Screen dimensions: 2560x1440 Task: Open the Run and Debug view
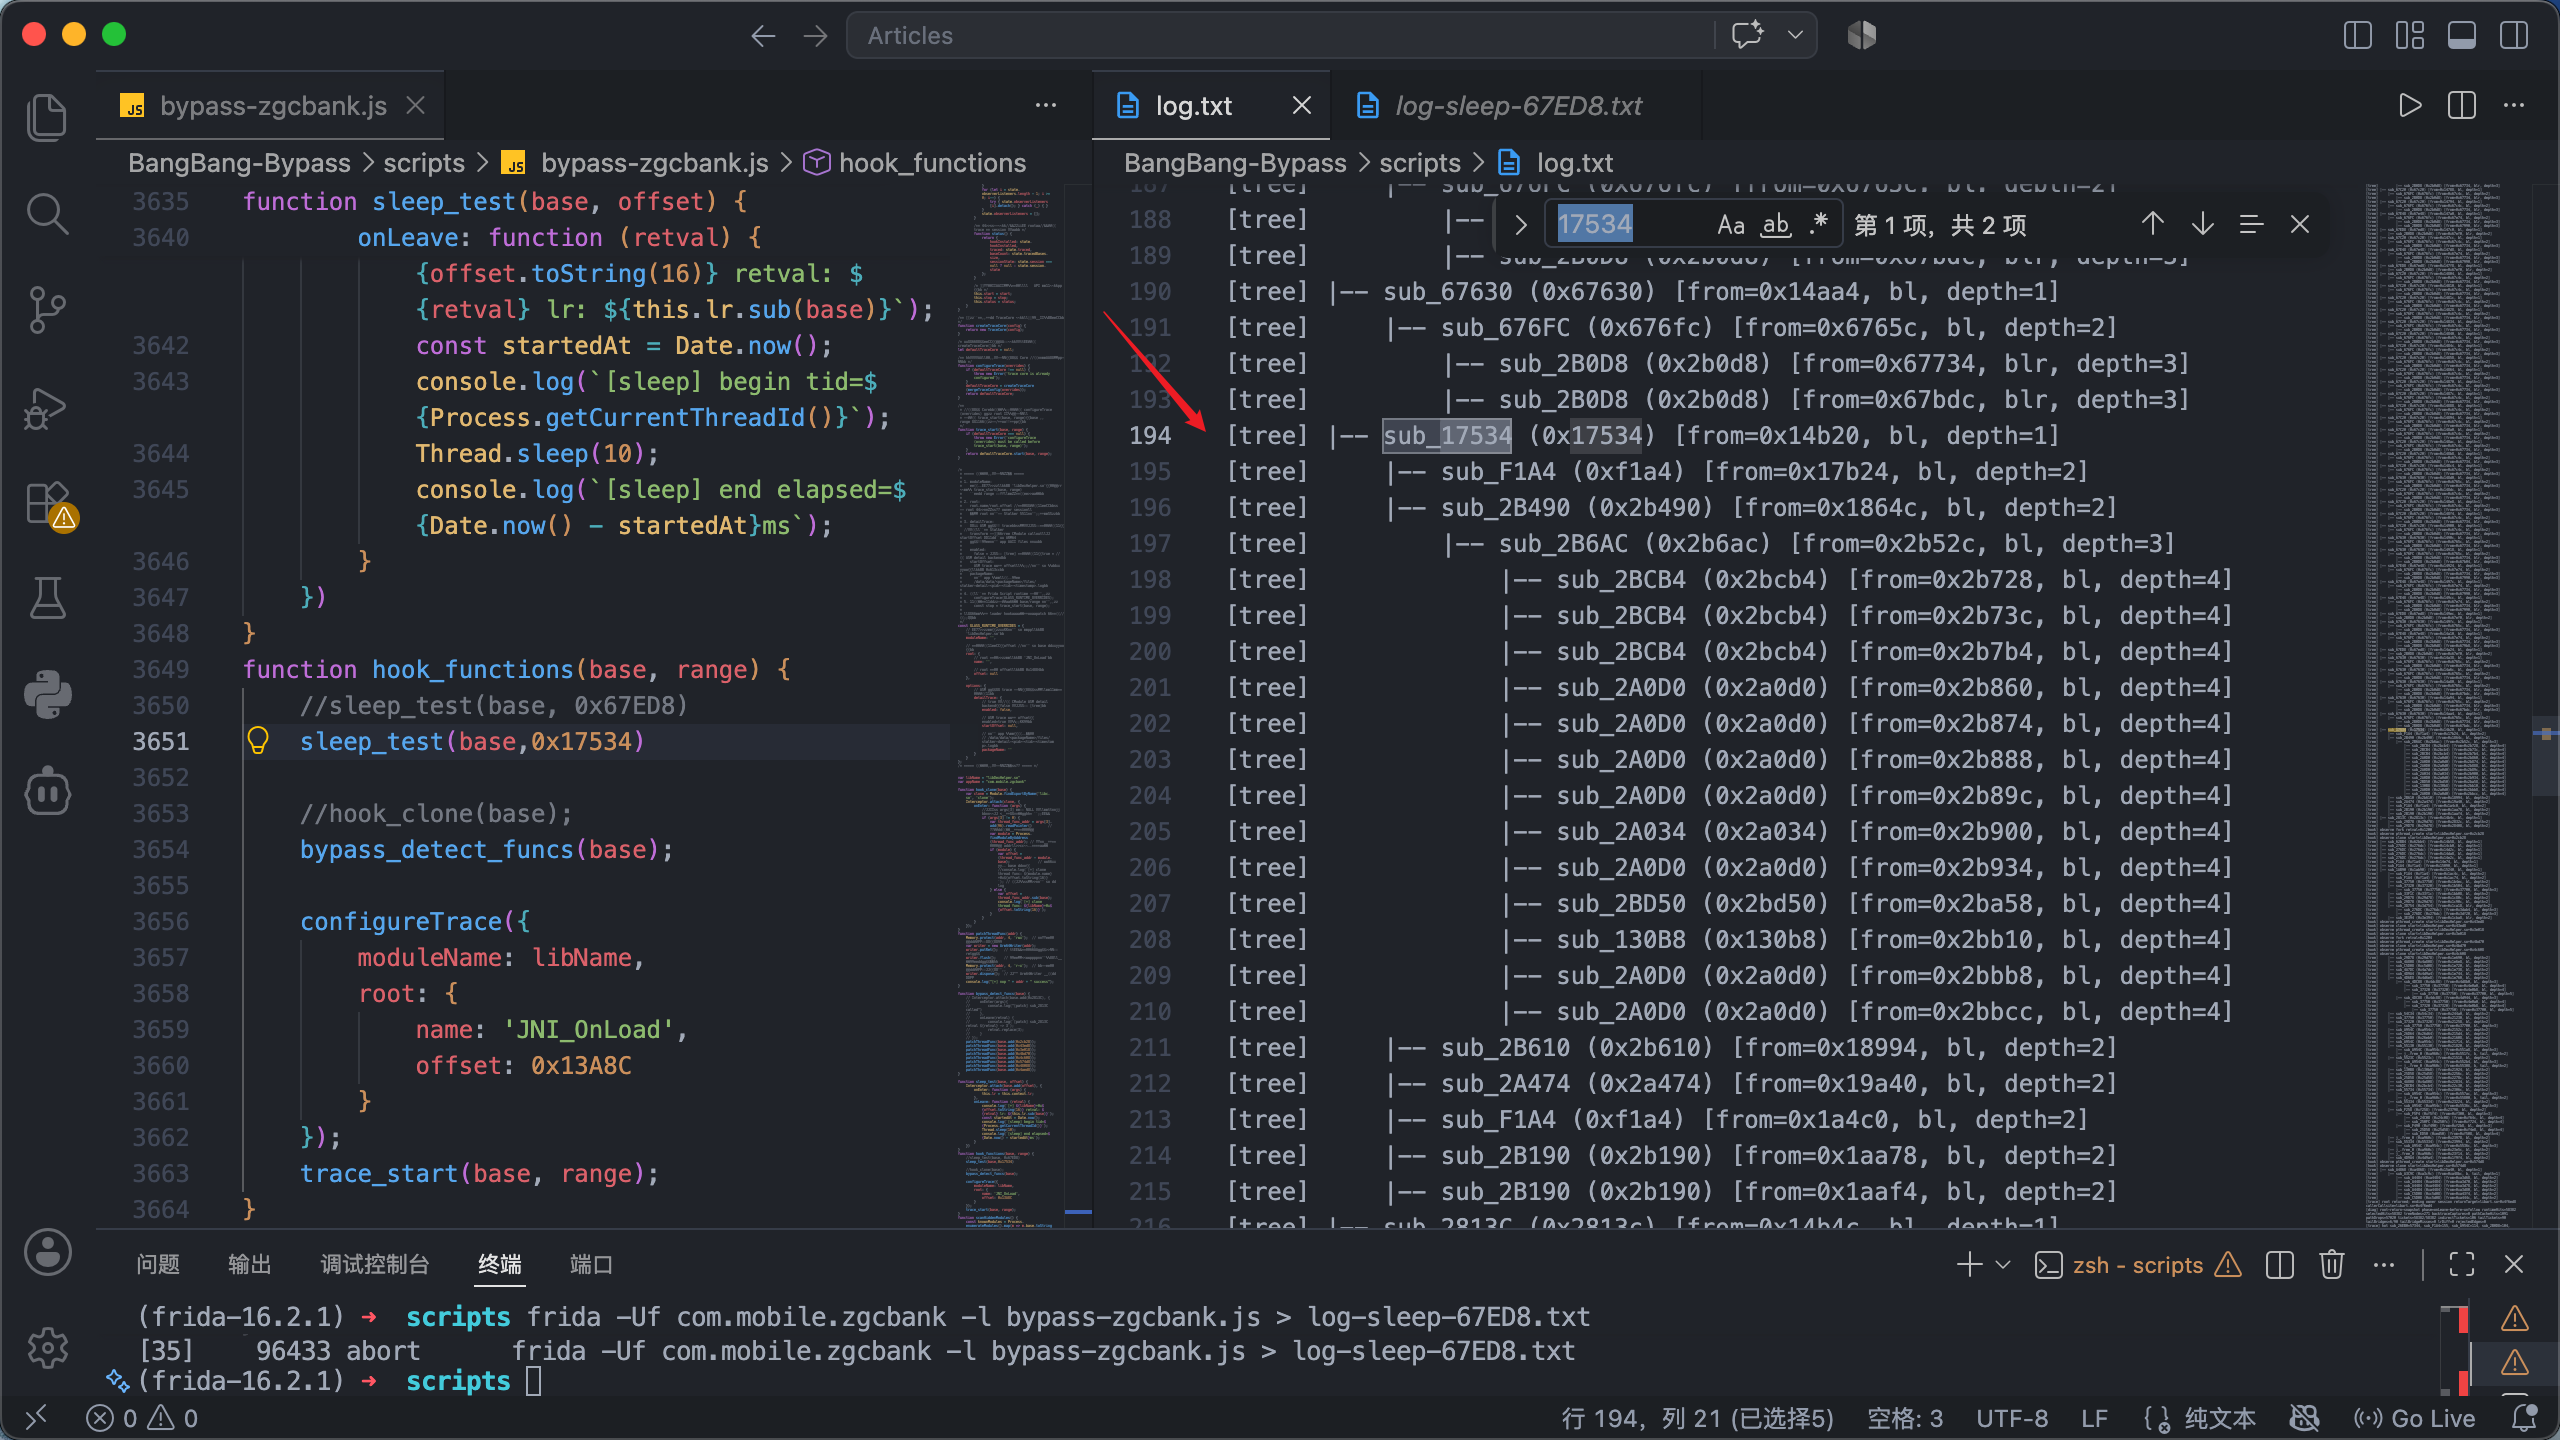tap(47, 407)
